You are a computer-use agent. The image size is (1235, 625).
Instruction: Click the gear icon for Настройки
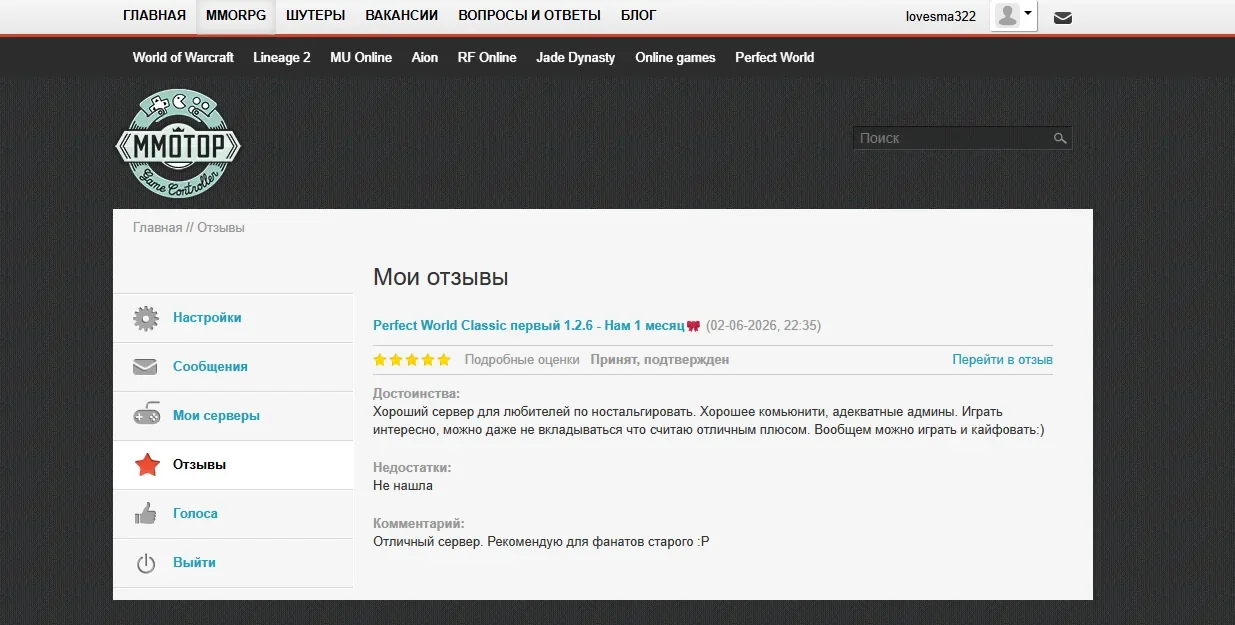pos(146,319)
